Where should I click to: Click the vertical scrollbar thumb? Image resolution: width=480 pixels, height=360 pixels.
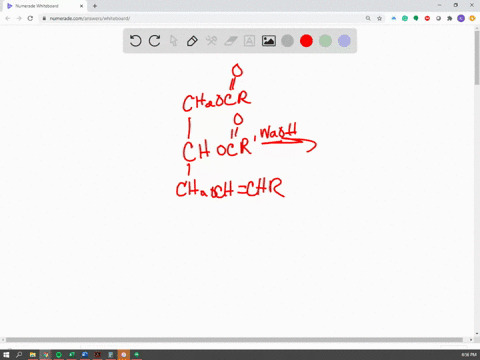[x=477, y=58]
